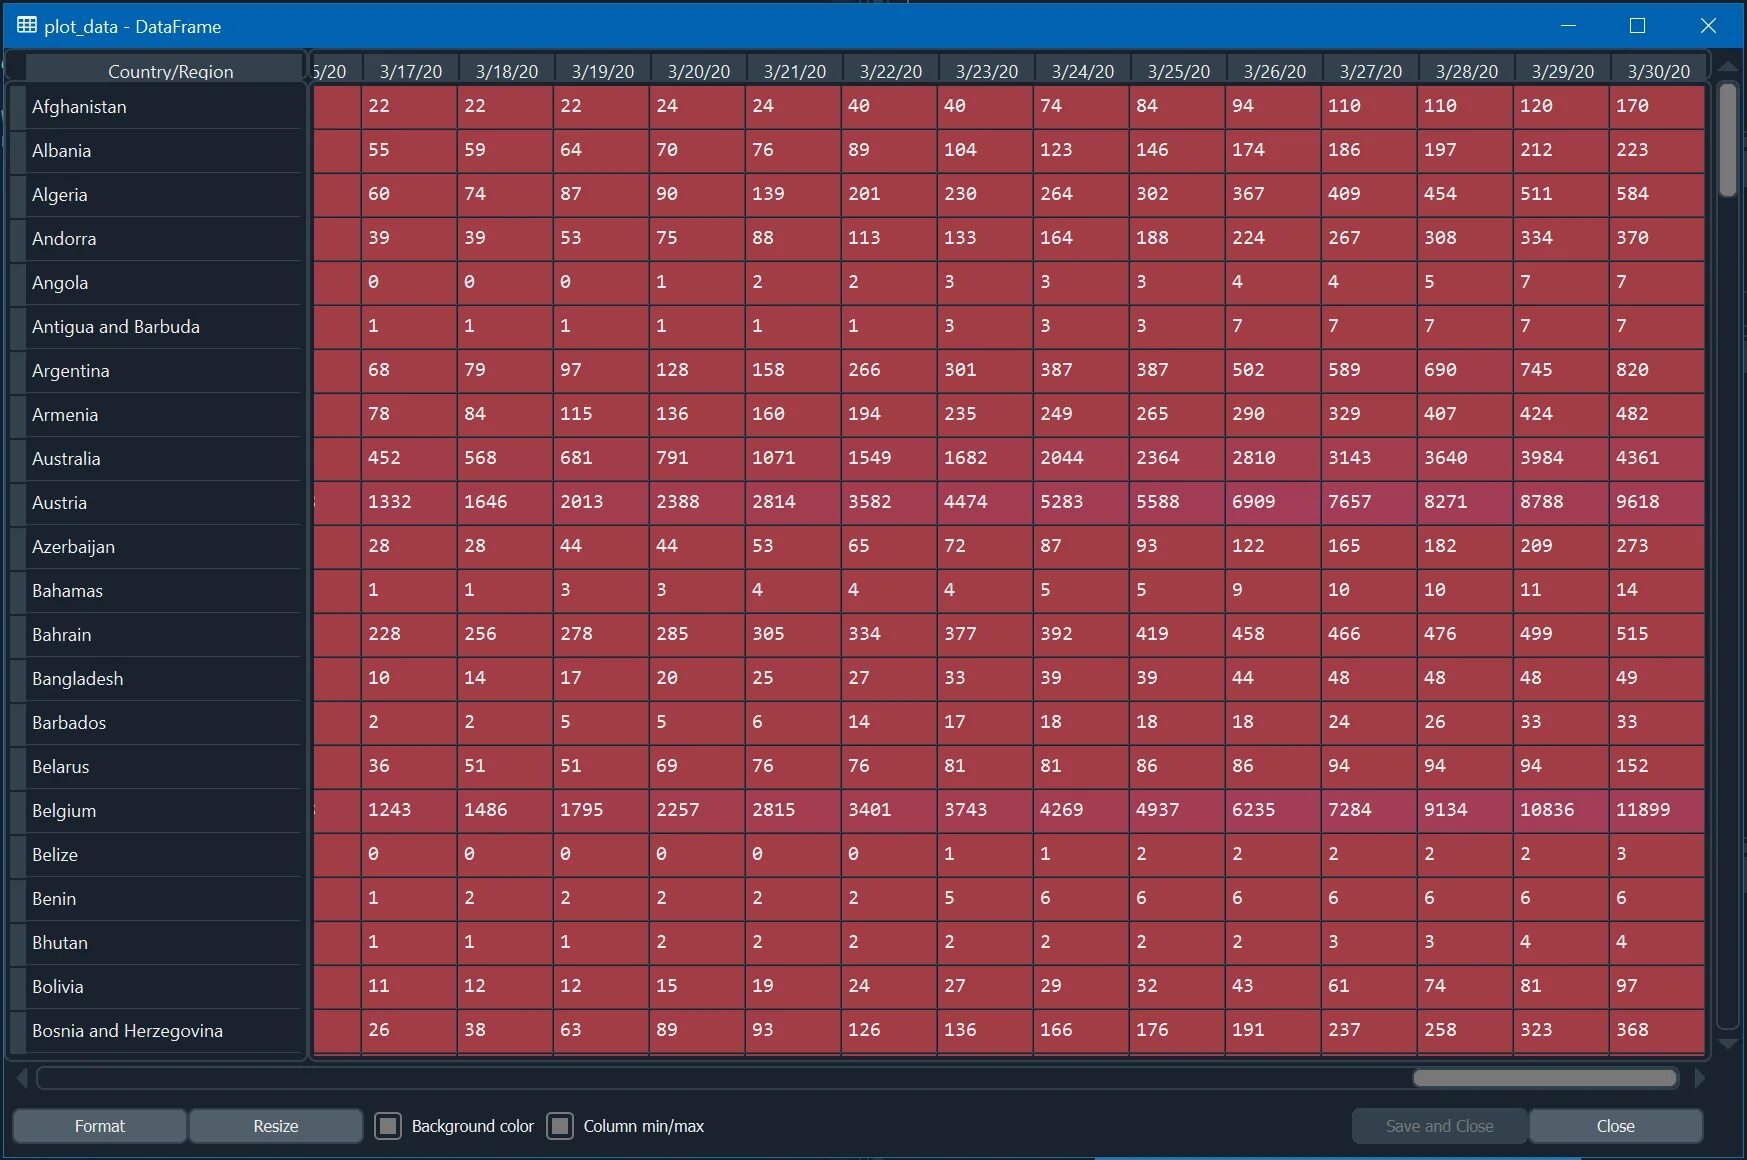The height and width of the screenshot is (1160, 1747).
Task: Select the 3/23/20 column header
Action: tap(987, 70)
